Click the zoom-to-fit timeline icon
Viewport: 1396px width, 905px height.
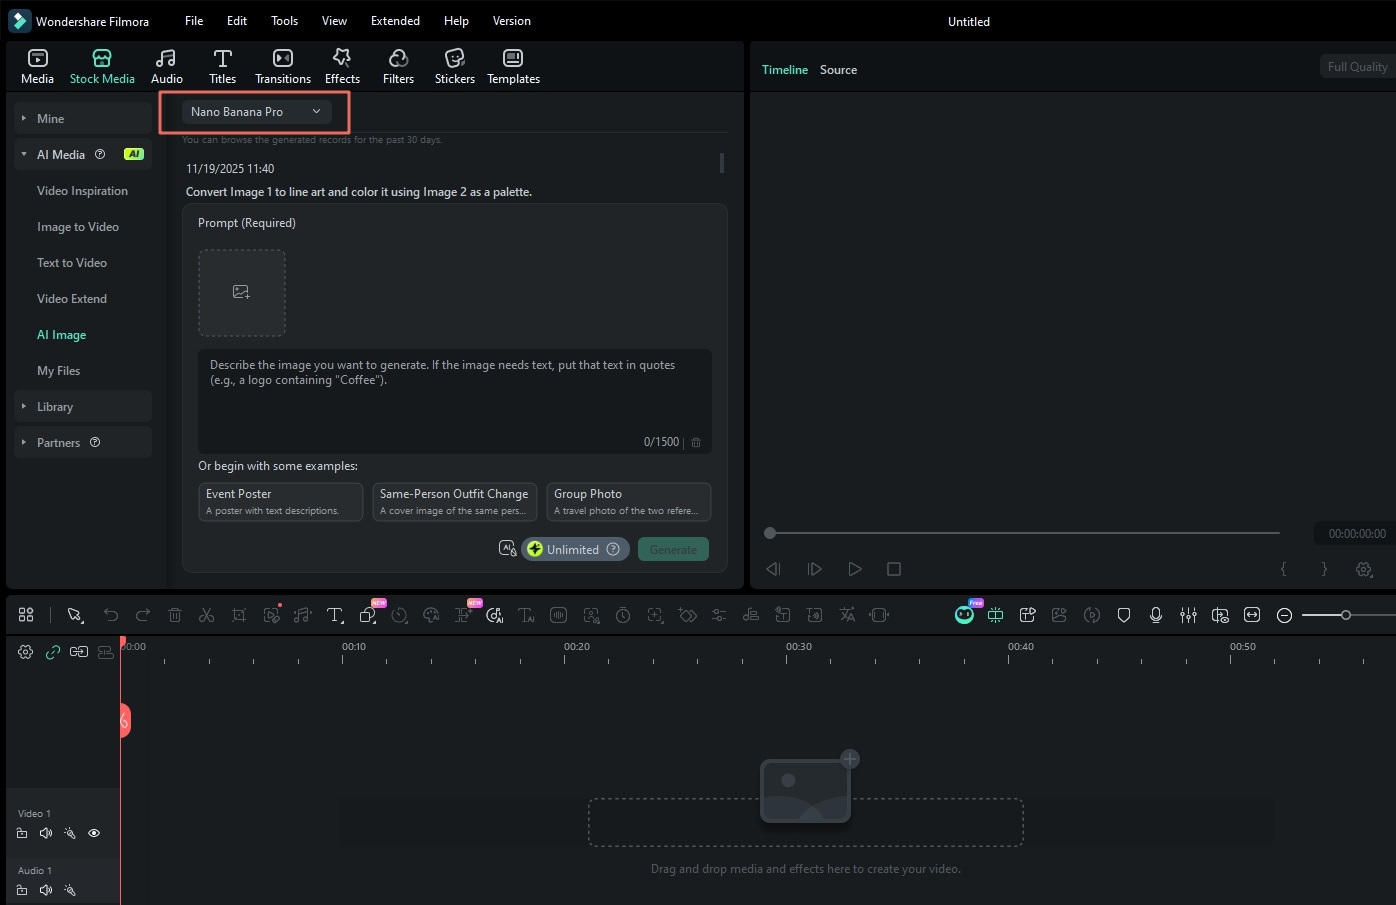[1252, 615]
